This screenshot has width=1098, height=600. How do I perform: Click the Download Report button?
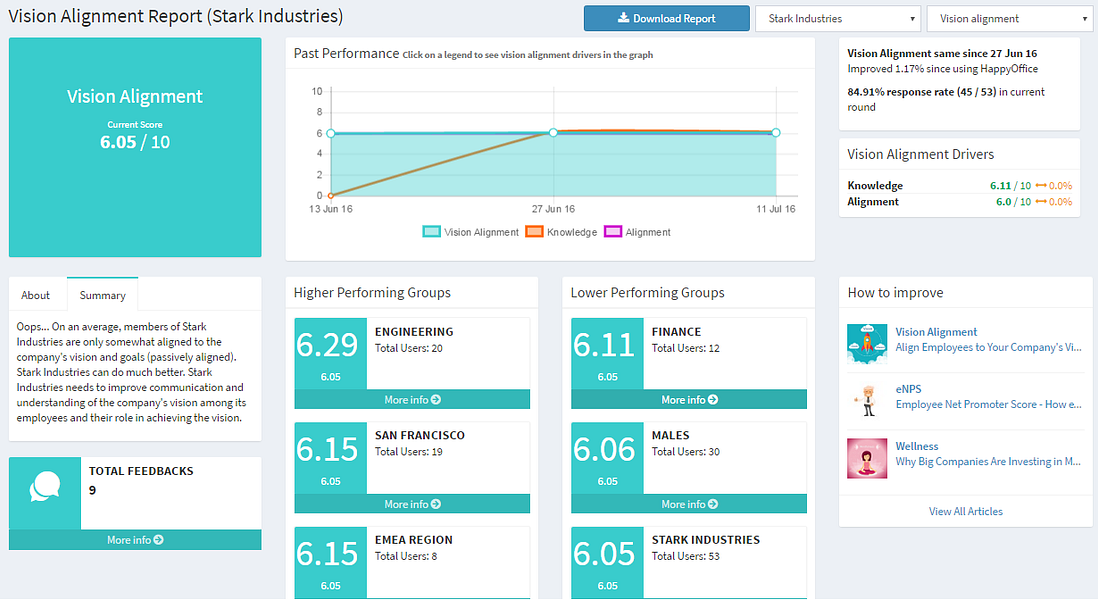click(666, 18)
